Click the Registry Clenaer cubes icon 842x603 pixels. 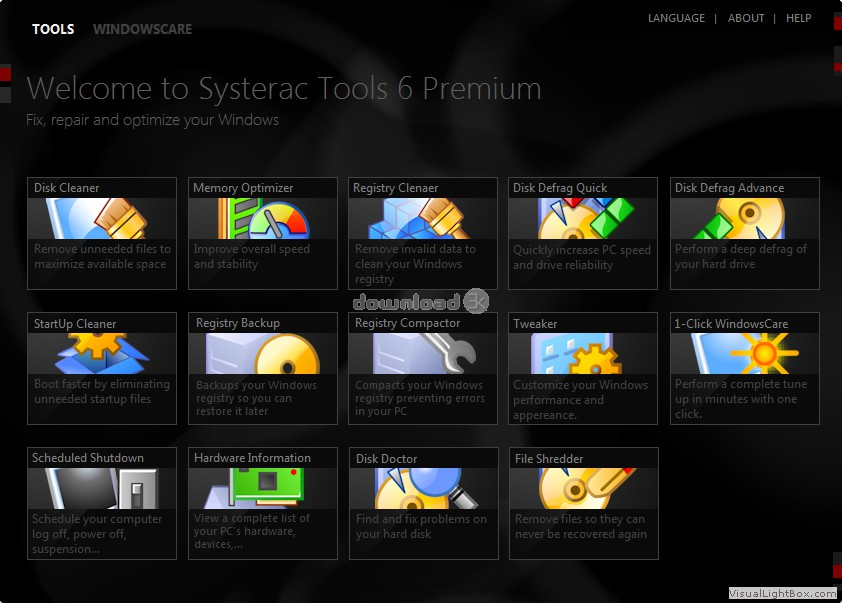tap(419, 219)
